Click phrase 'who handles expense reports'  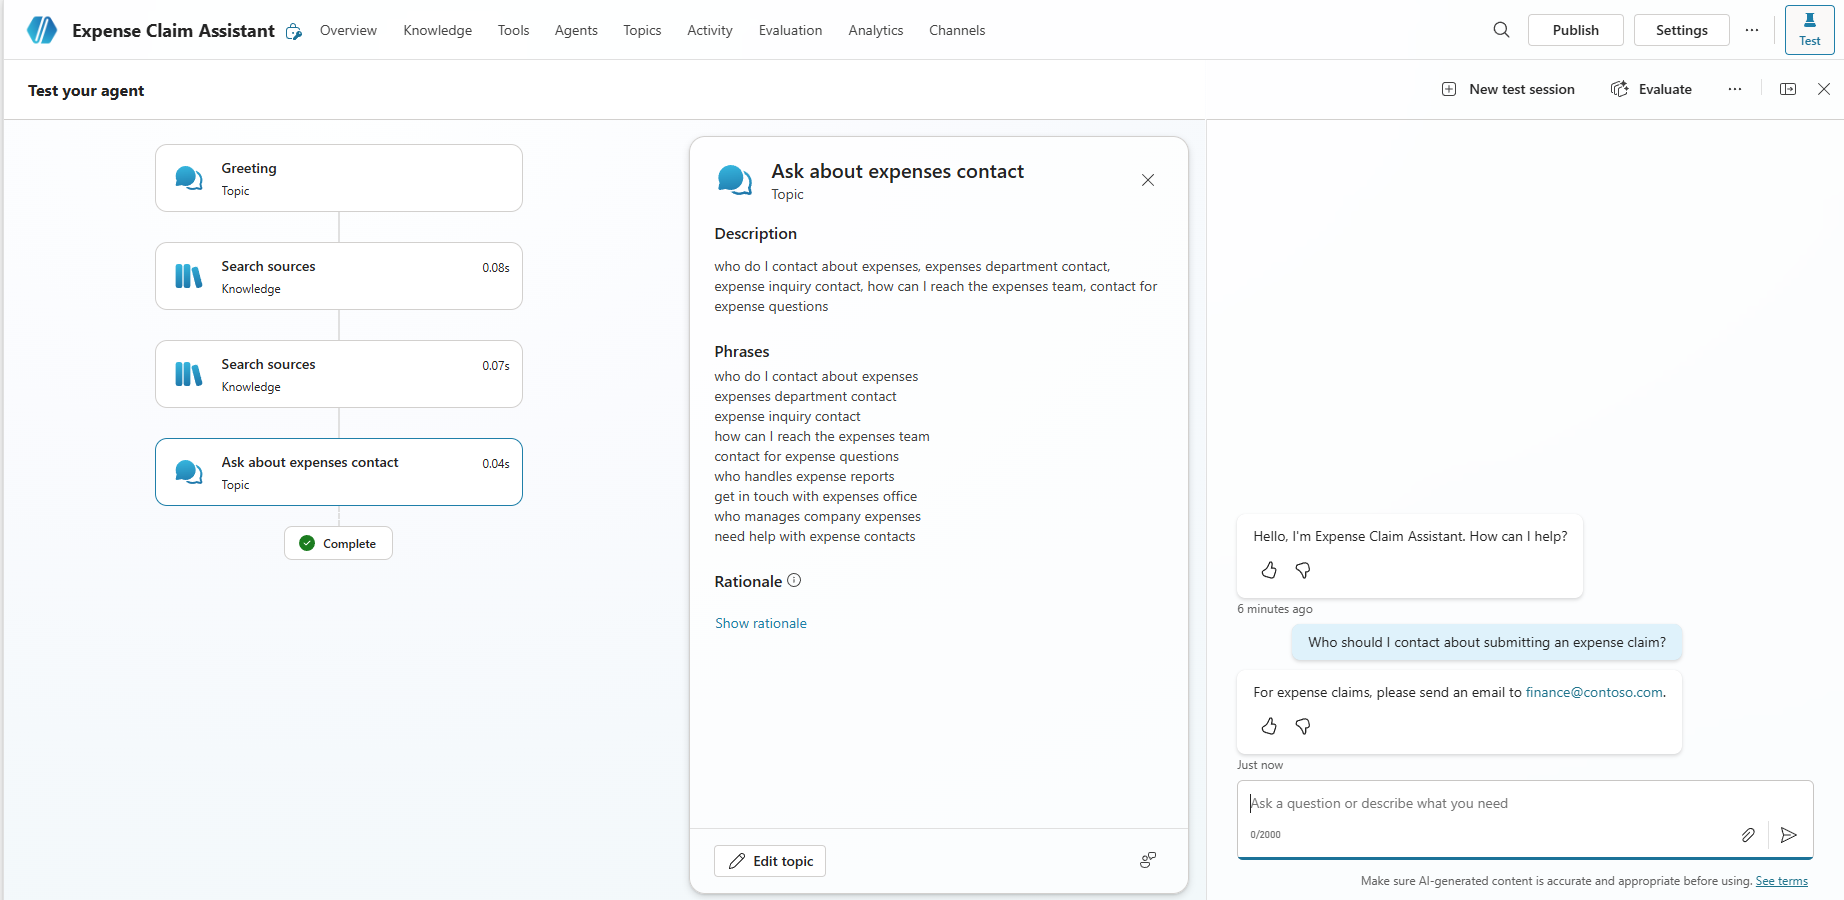click(x=804, y=476)
